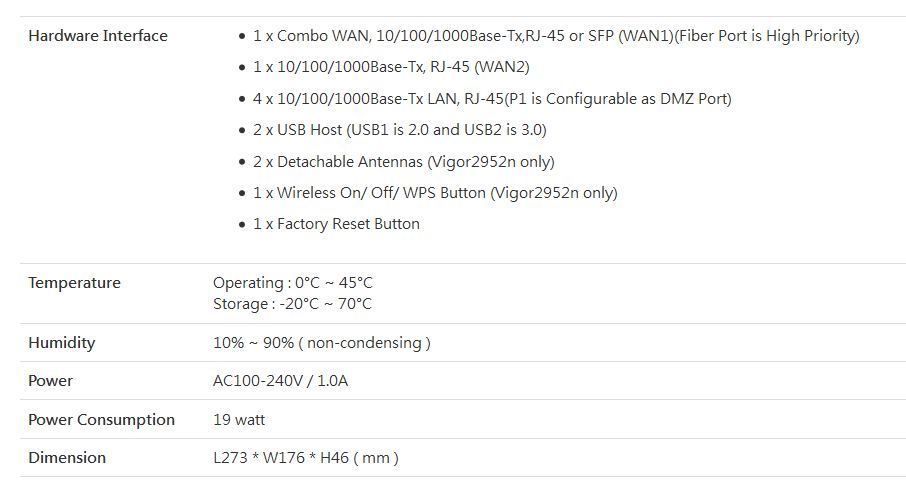Click the Dimension row label

pyautogui.click(x=67, y=458)
